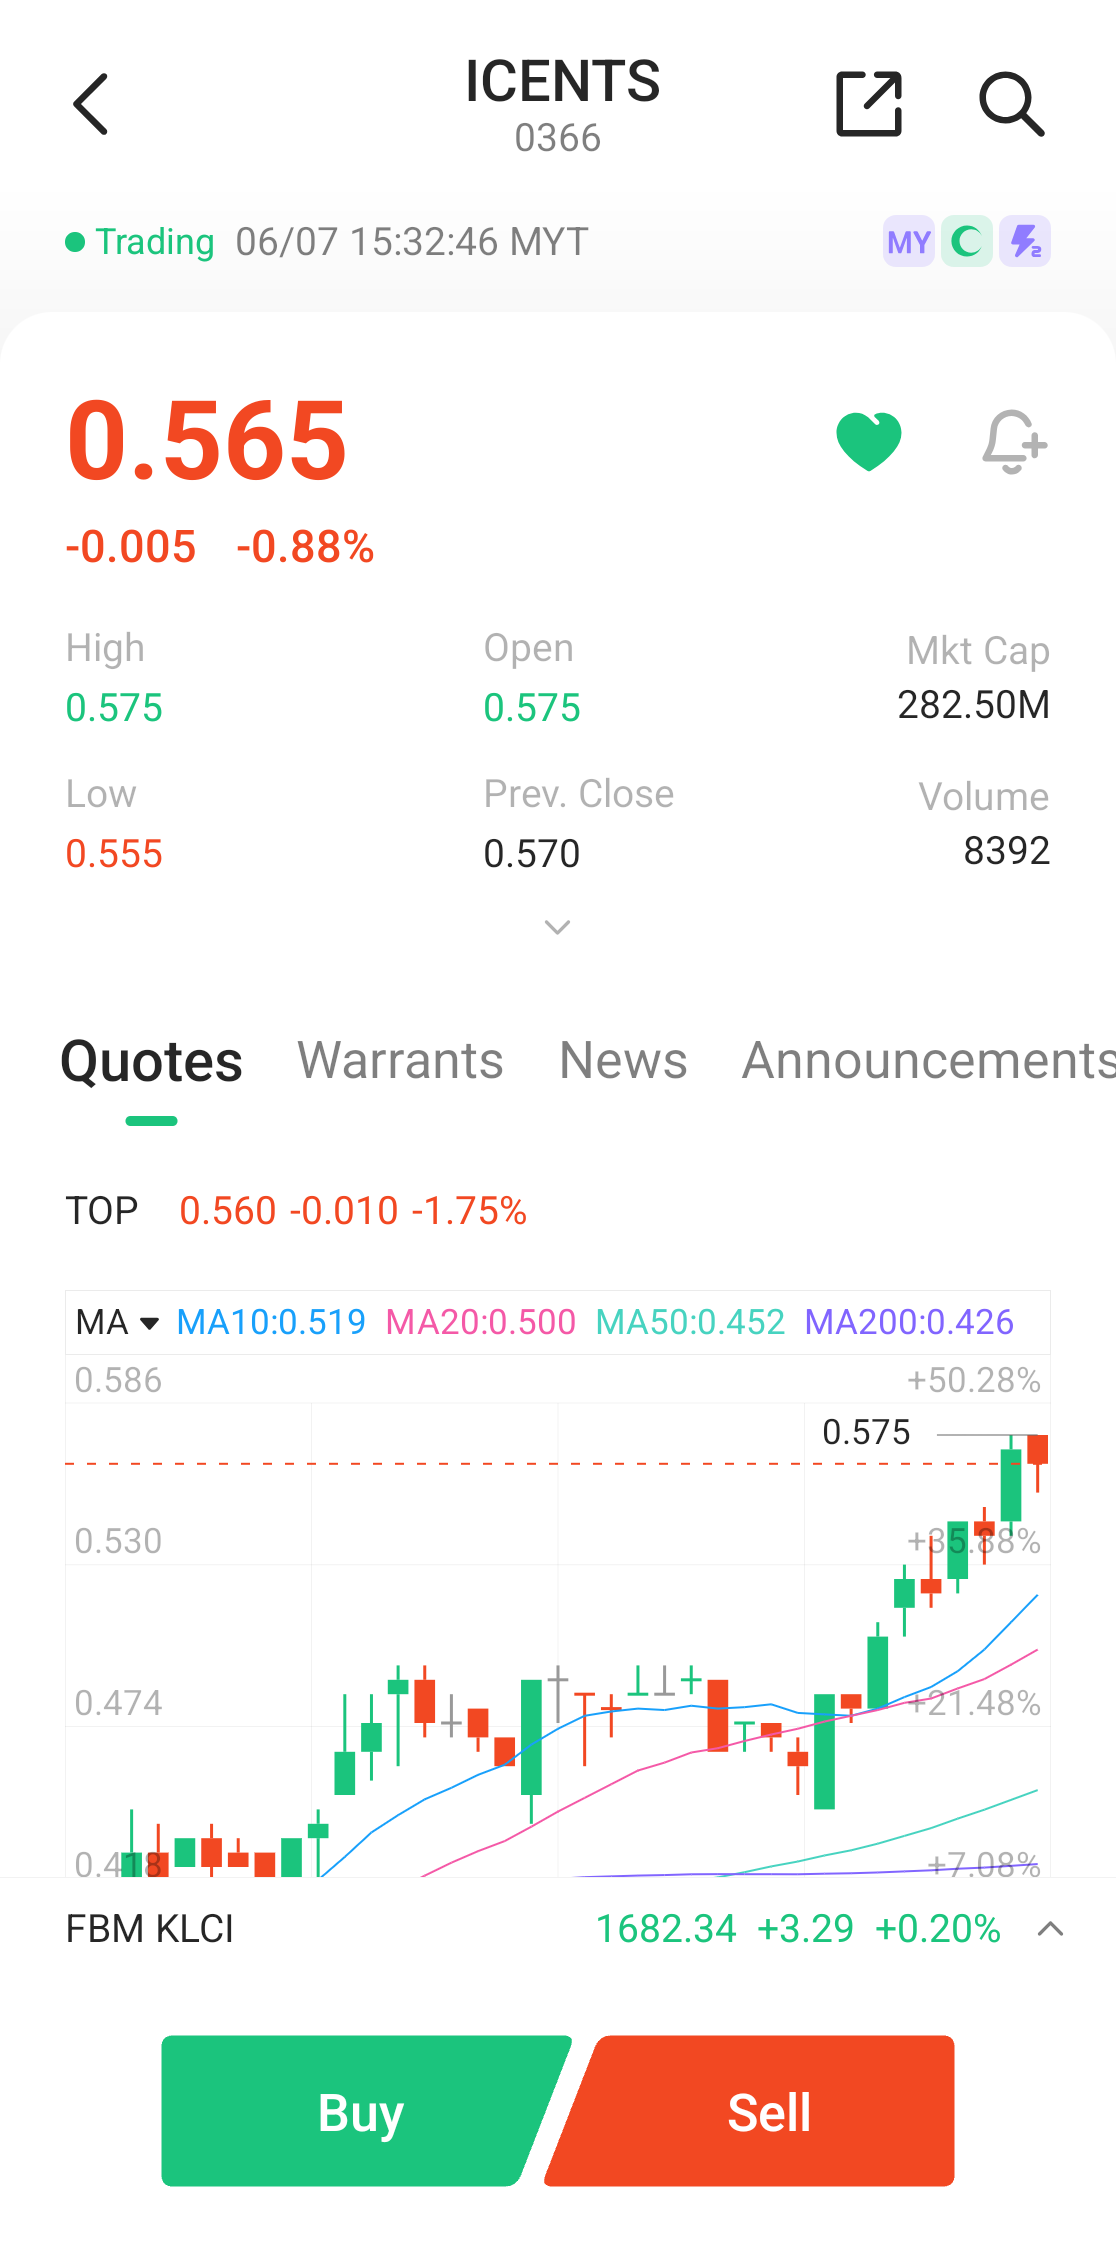Tap the green crescent Shariah badge
1116x2241 pixels.
tap(967, 242)
